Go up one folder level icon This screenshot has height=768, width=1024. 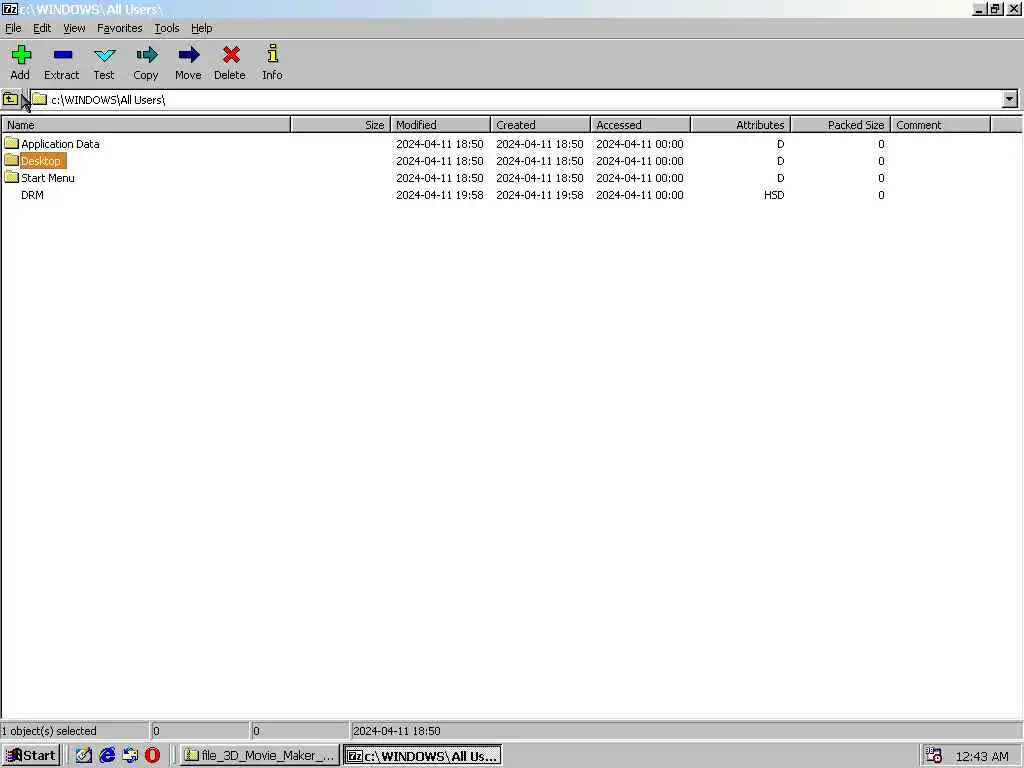coord(10,99)
